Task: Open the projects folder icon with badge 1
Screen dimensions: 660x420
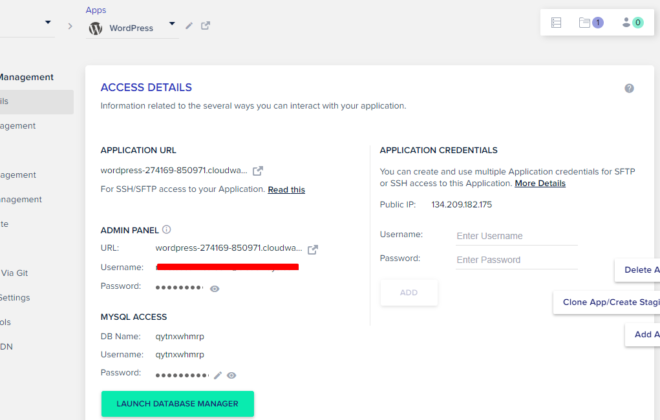Action: click(591, 22)
